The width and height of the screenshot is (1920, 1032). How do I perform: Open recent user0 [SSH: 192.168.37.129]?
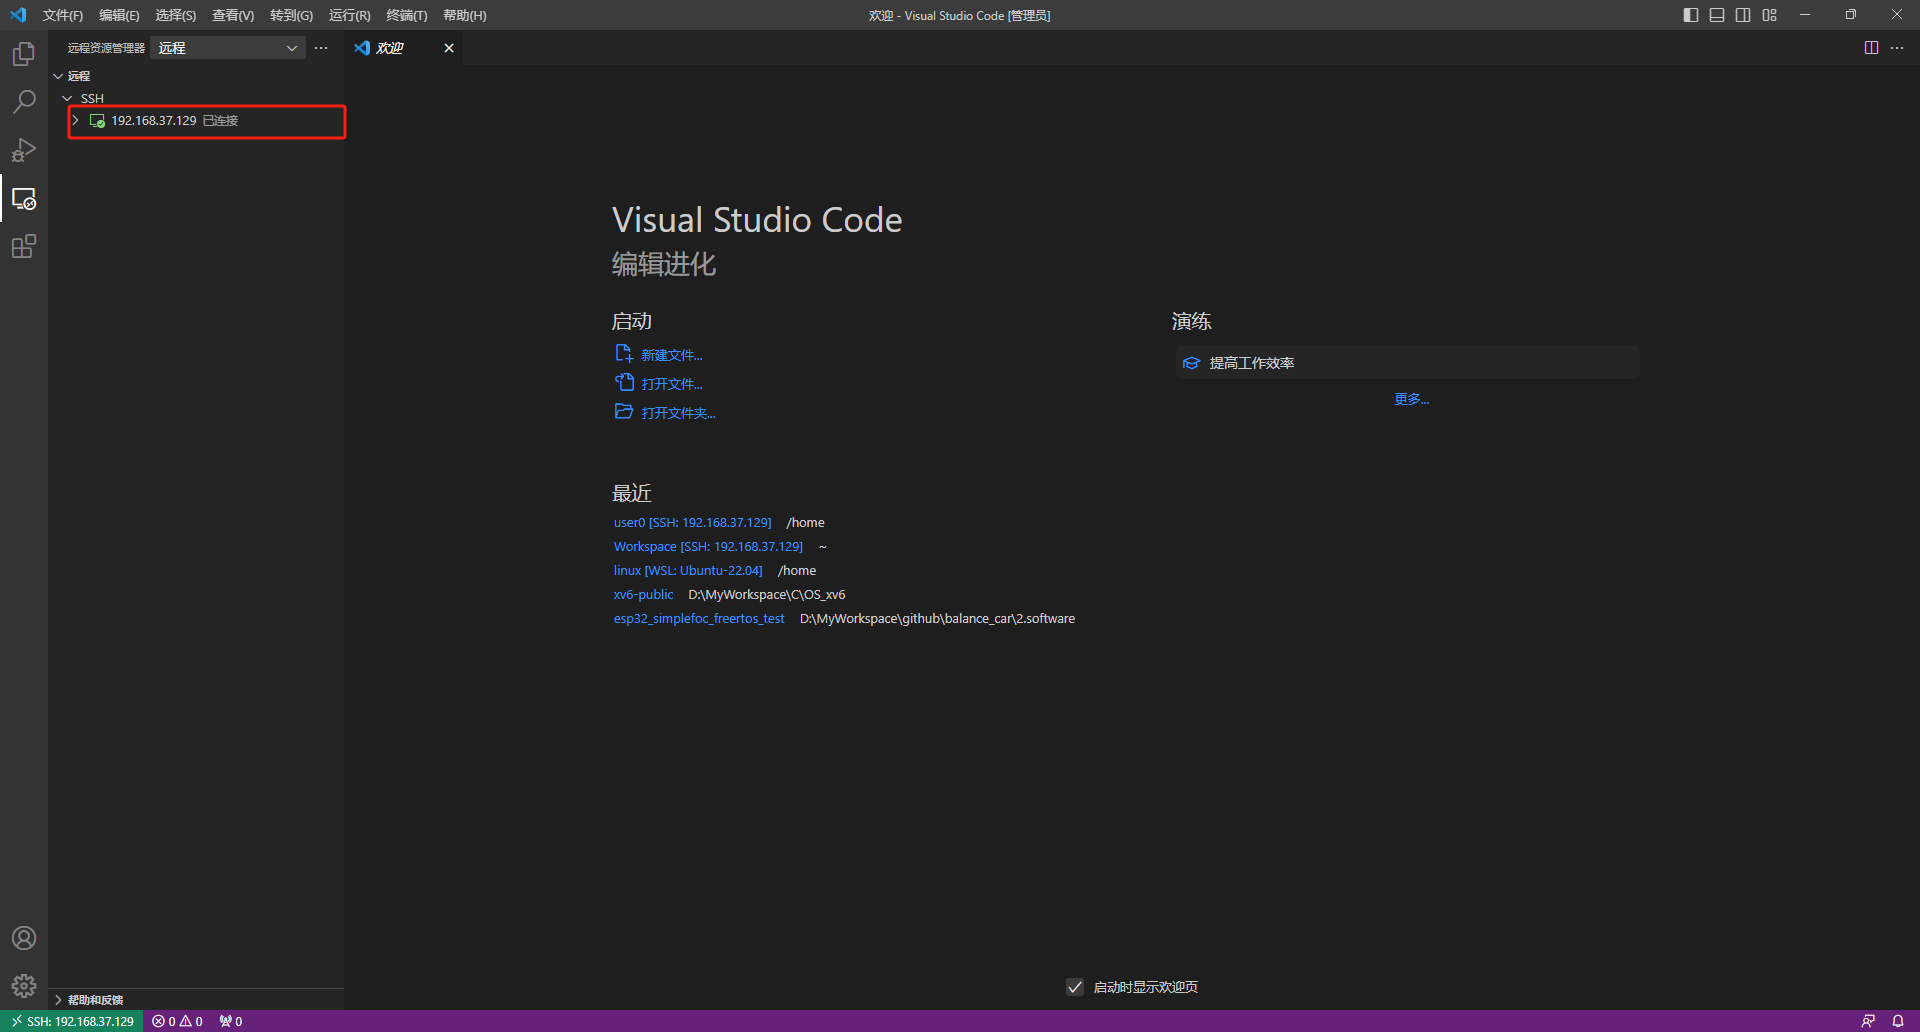point(692,523)
